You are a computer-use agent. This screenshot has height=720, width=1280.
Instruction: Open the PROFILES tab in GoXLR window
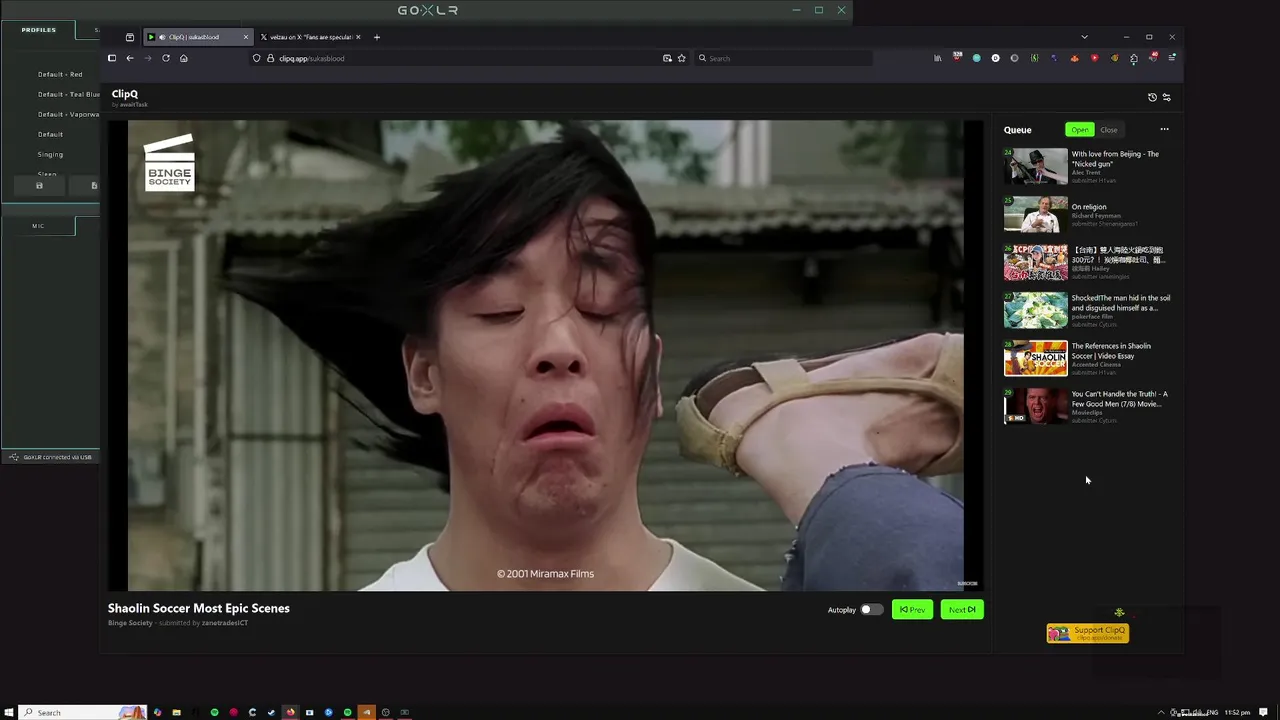tap(39, 30)
